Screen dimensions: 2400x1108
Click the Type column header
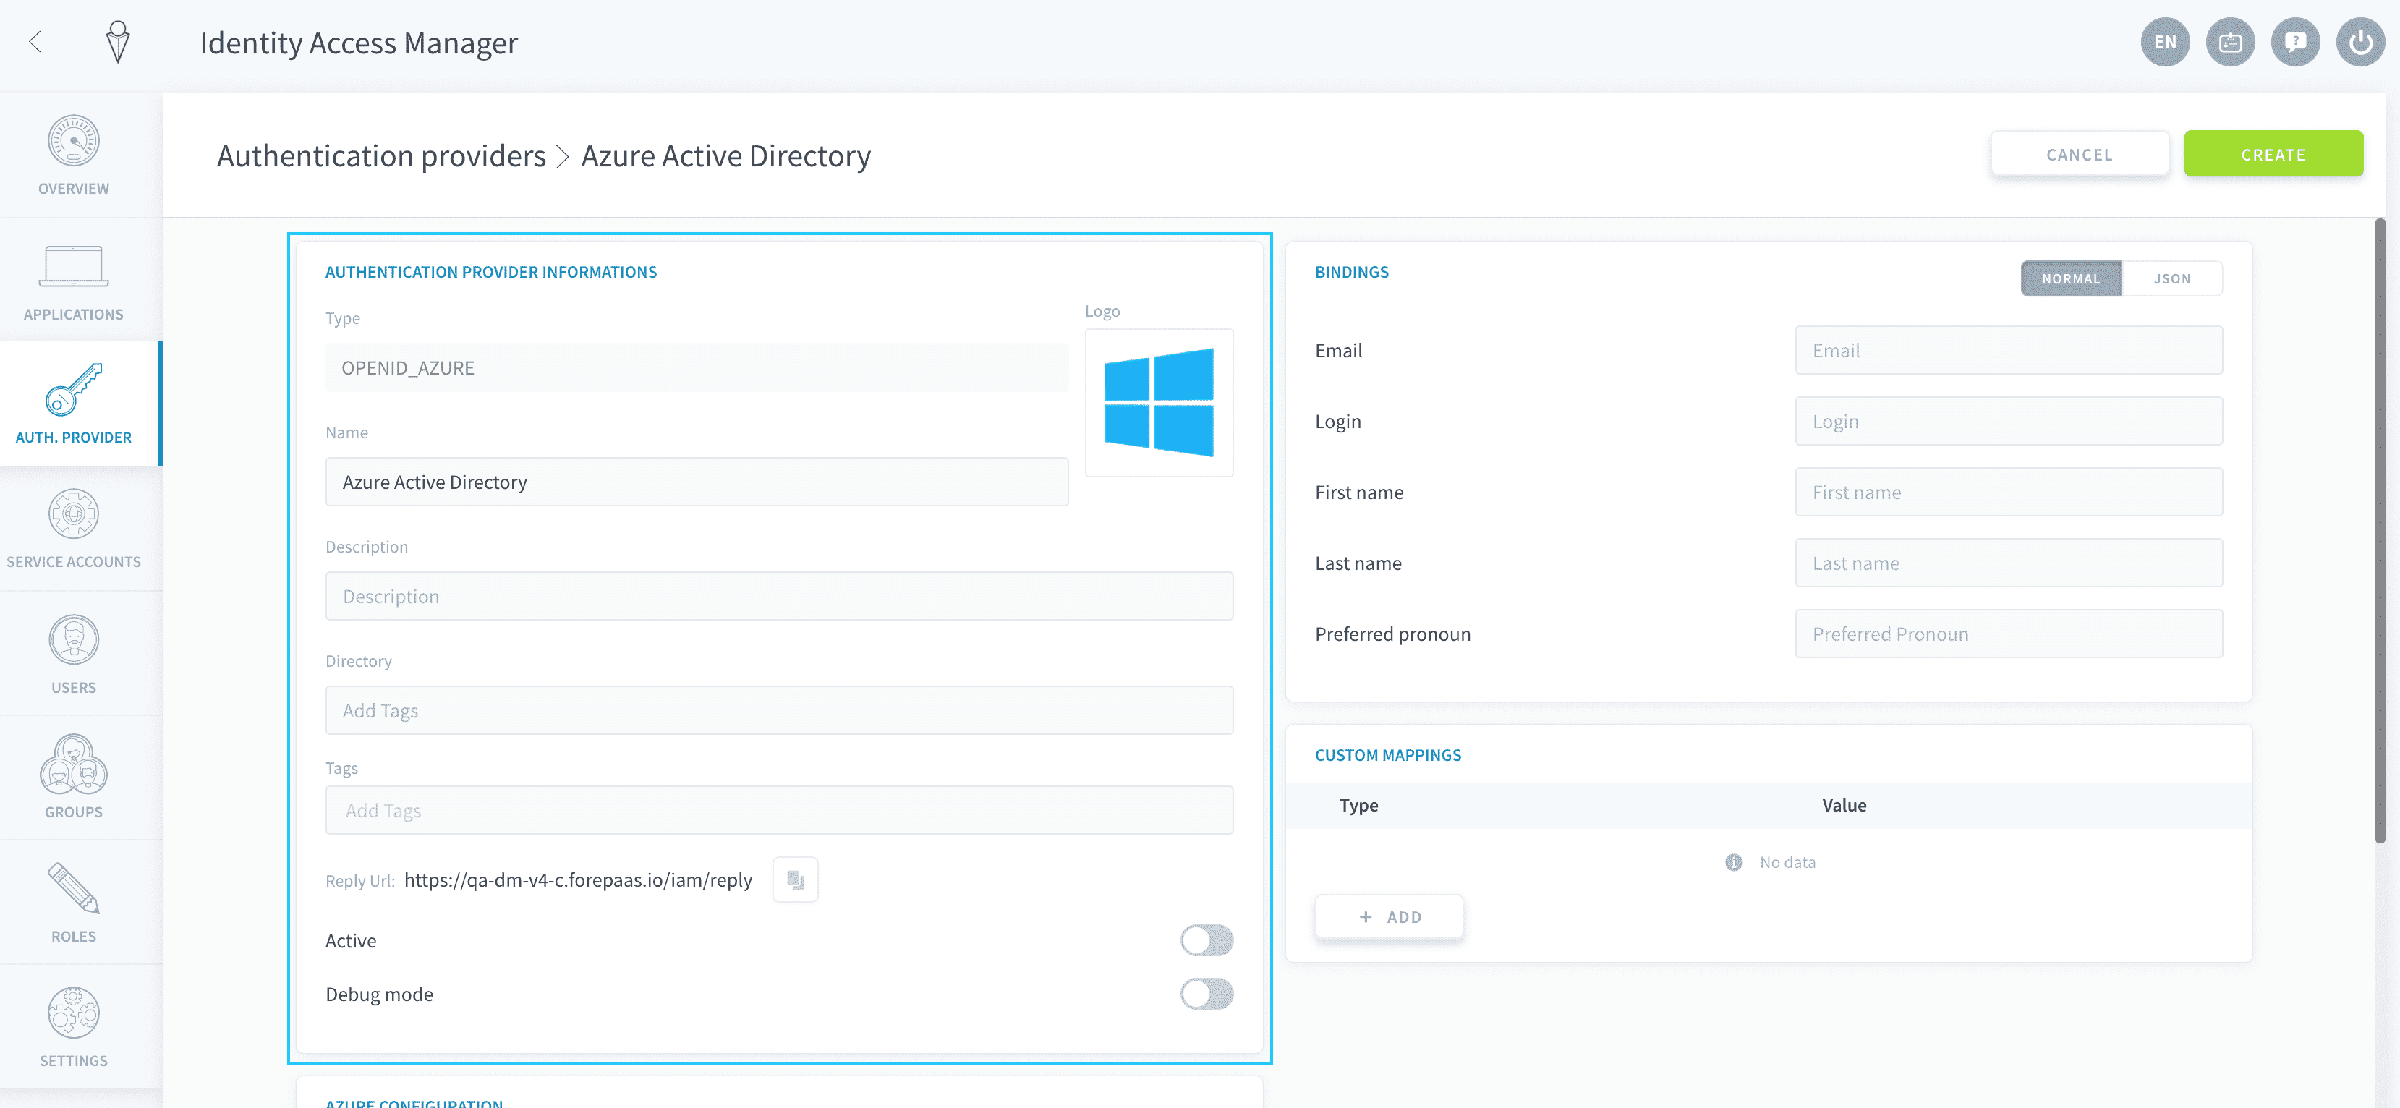(1359, 805)
